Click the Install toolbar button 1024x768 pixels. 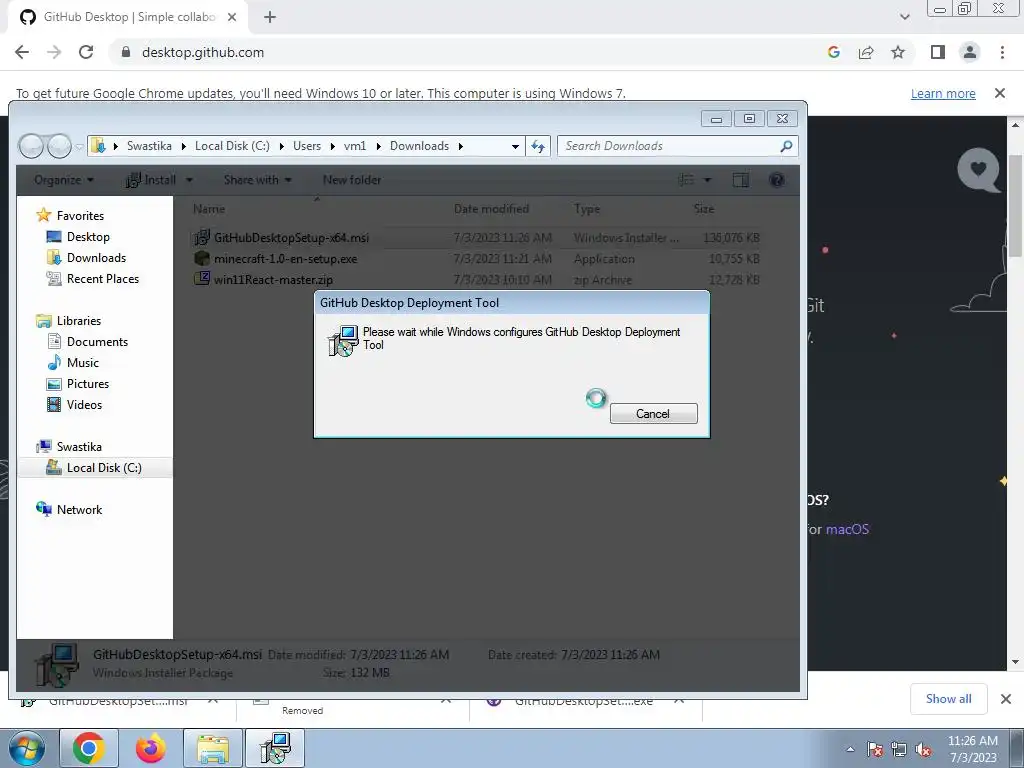(x=152, y=180)
